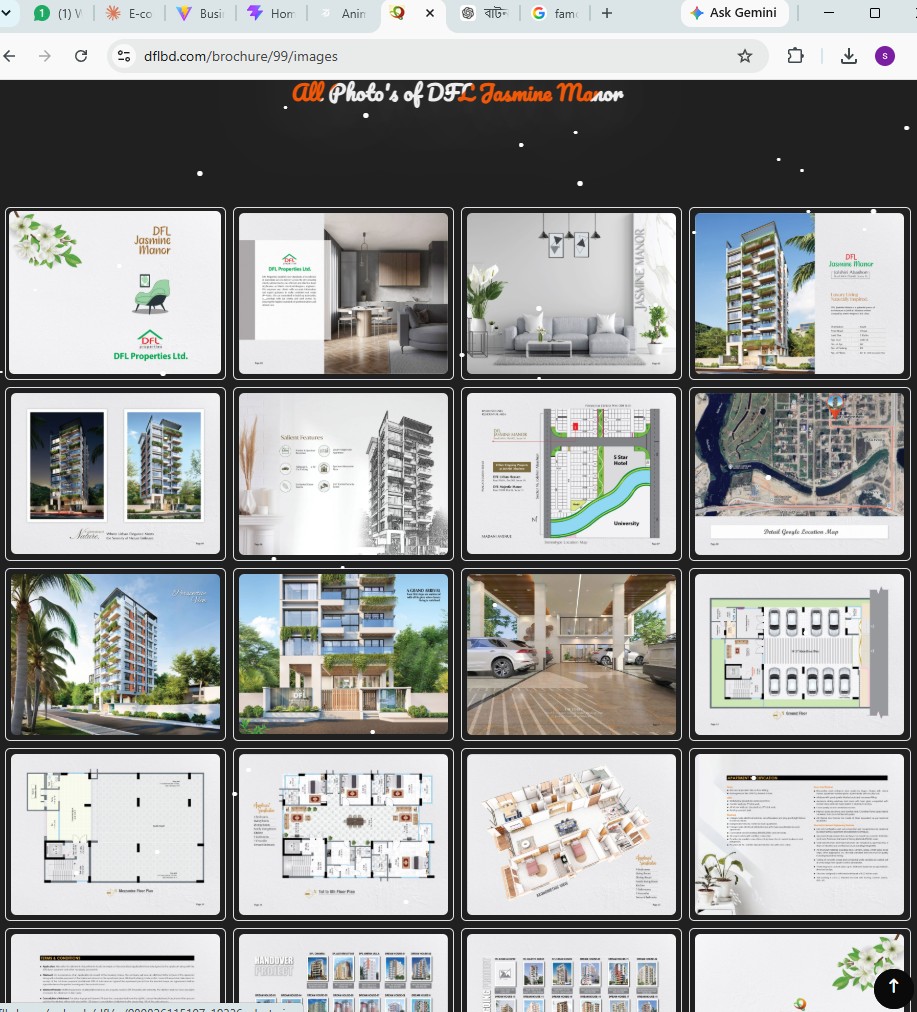Viewport: 917px width, 1012px height.
Task: Open the Handover Project thumbnail
Action: click(x=343, y=970)
